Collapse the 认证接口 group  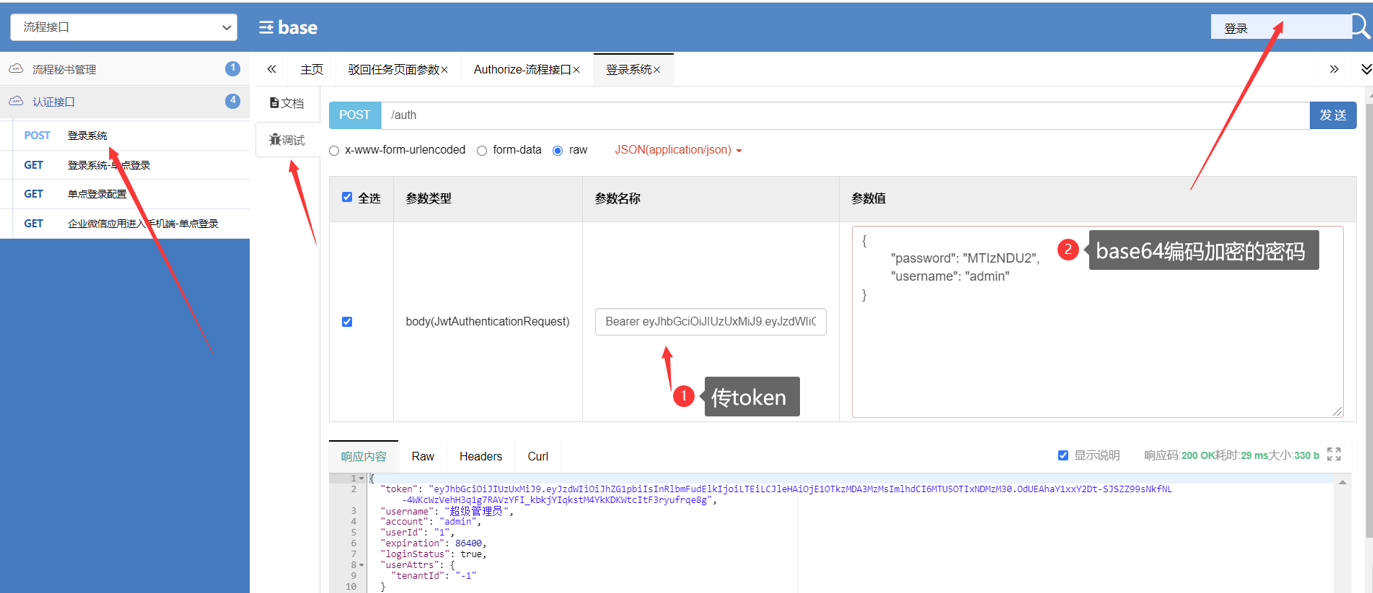pos(124,101)
